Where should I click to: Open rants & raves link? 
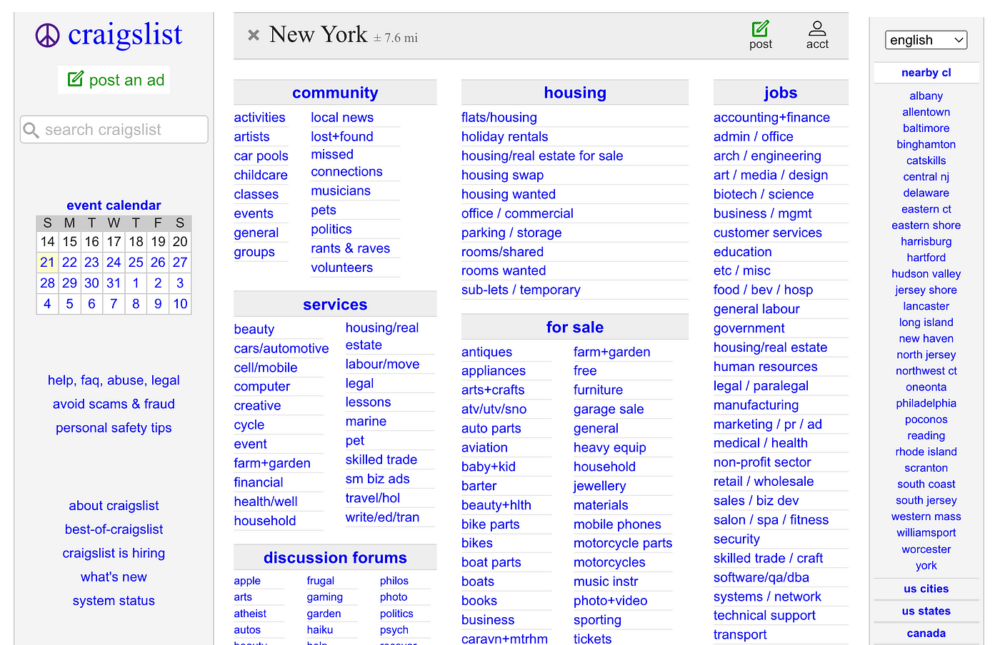[350, 248]
